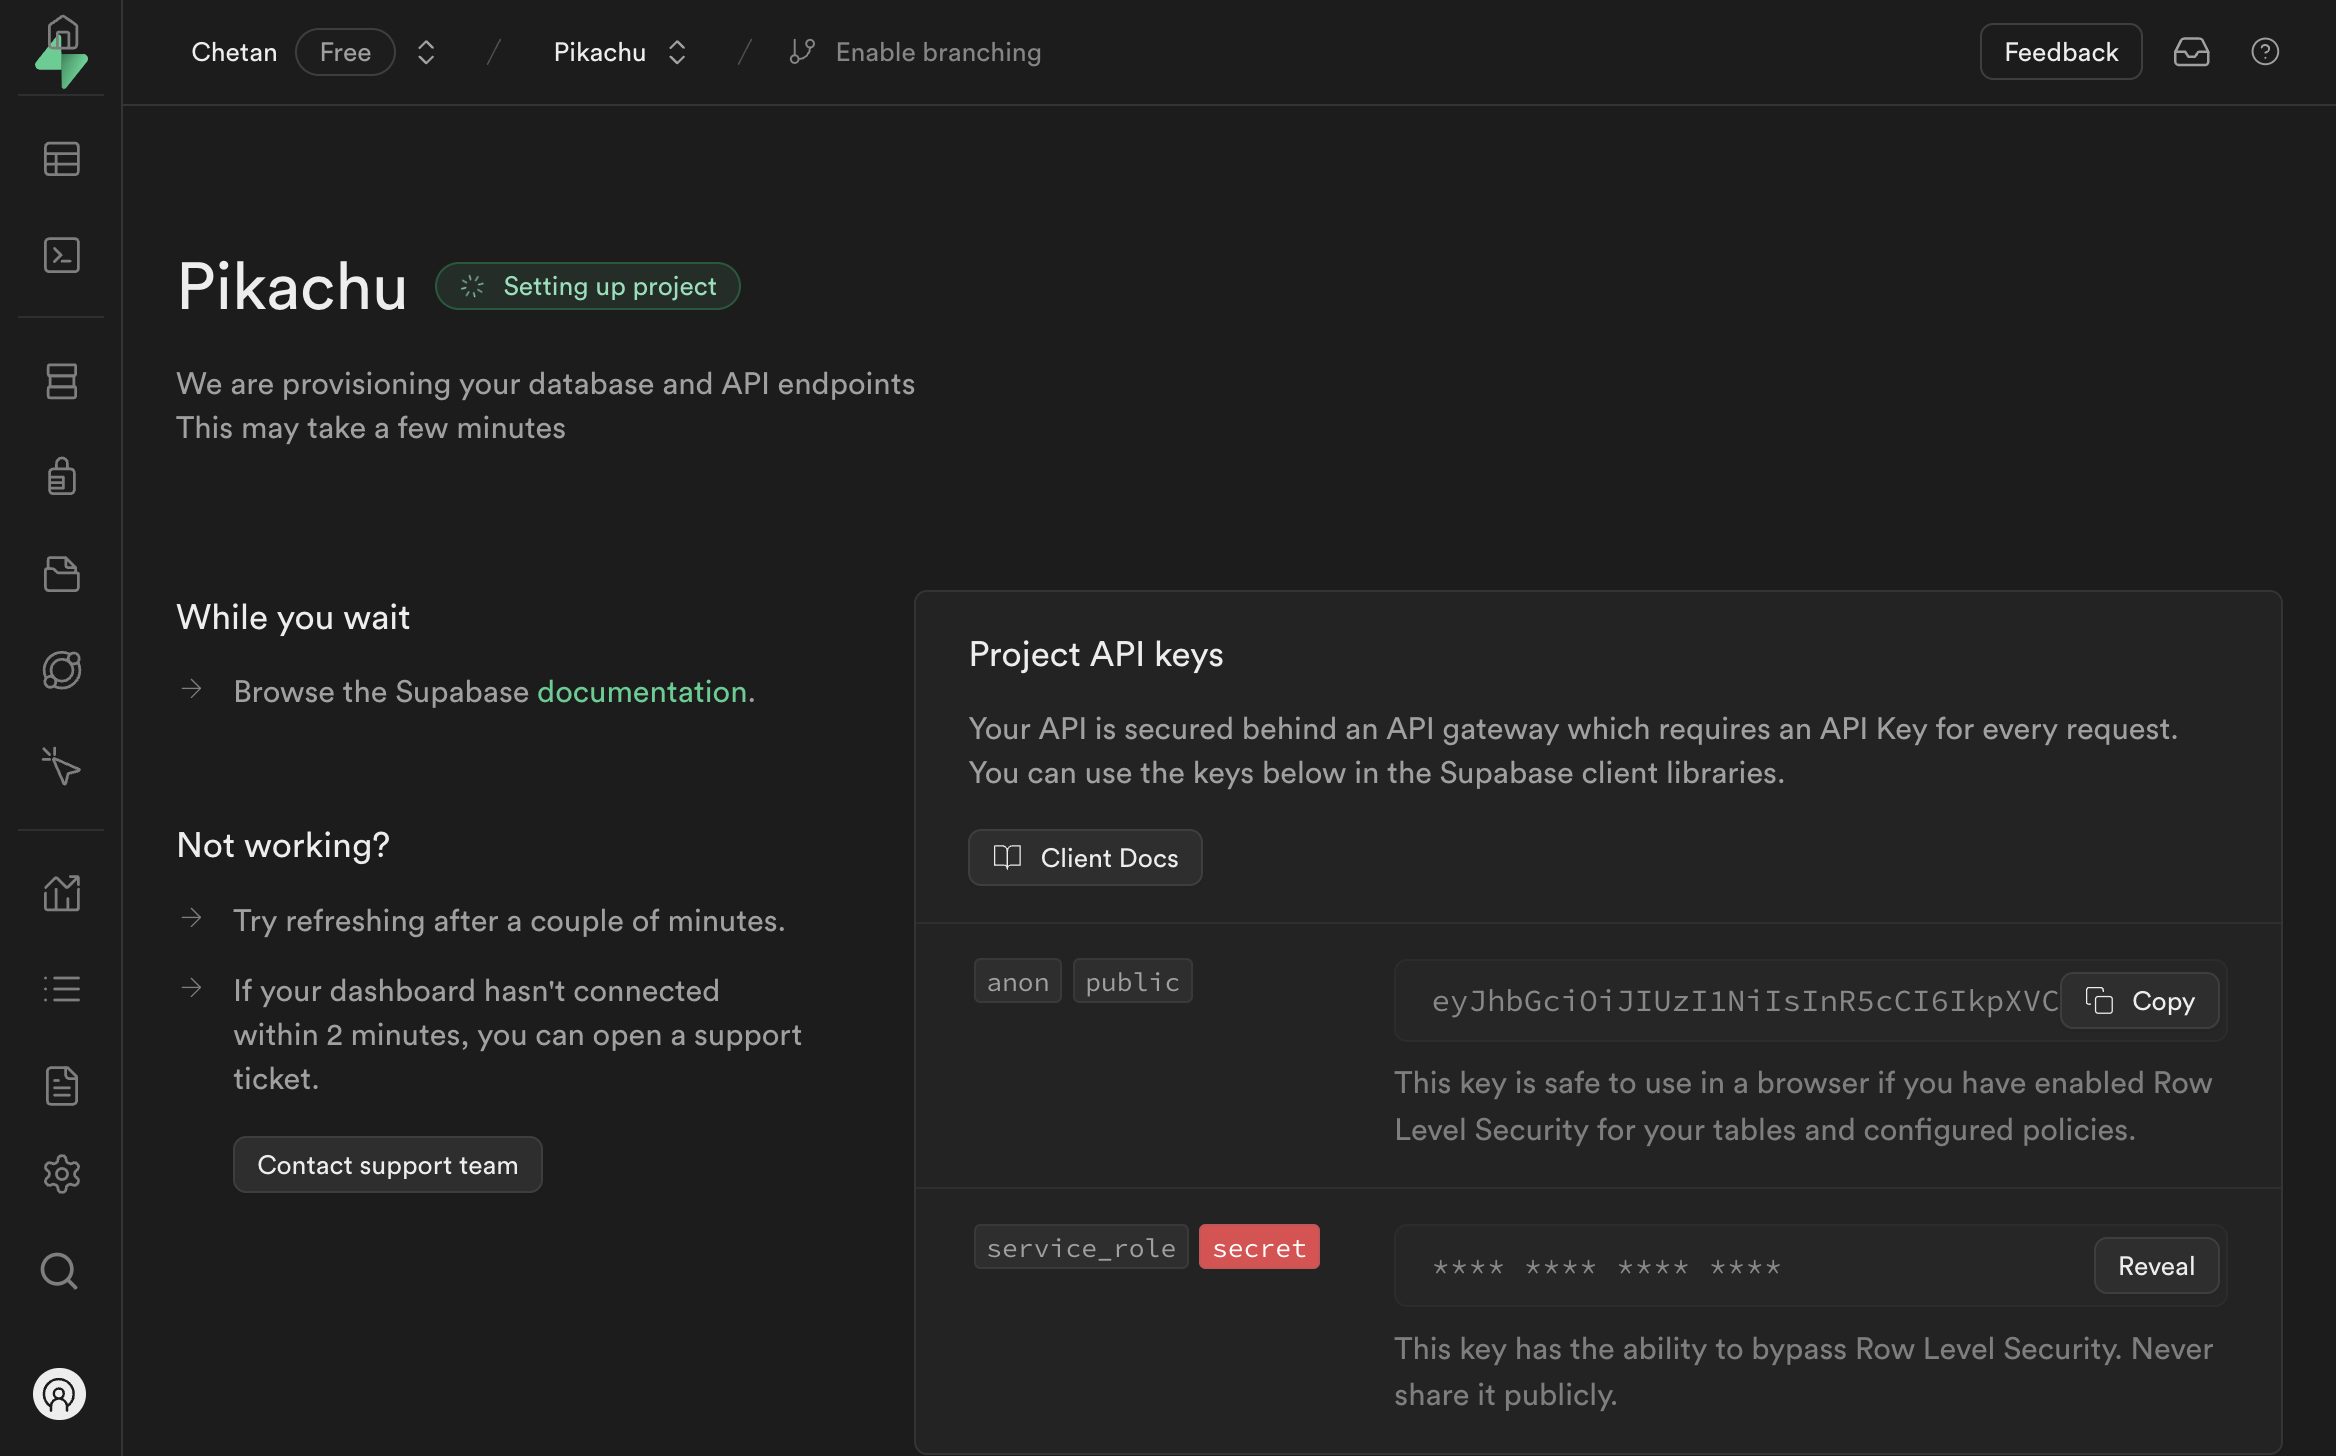Open the Authentication lock icon
2336x1456 pixels.
61,476
